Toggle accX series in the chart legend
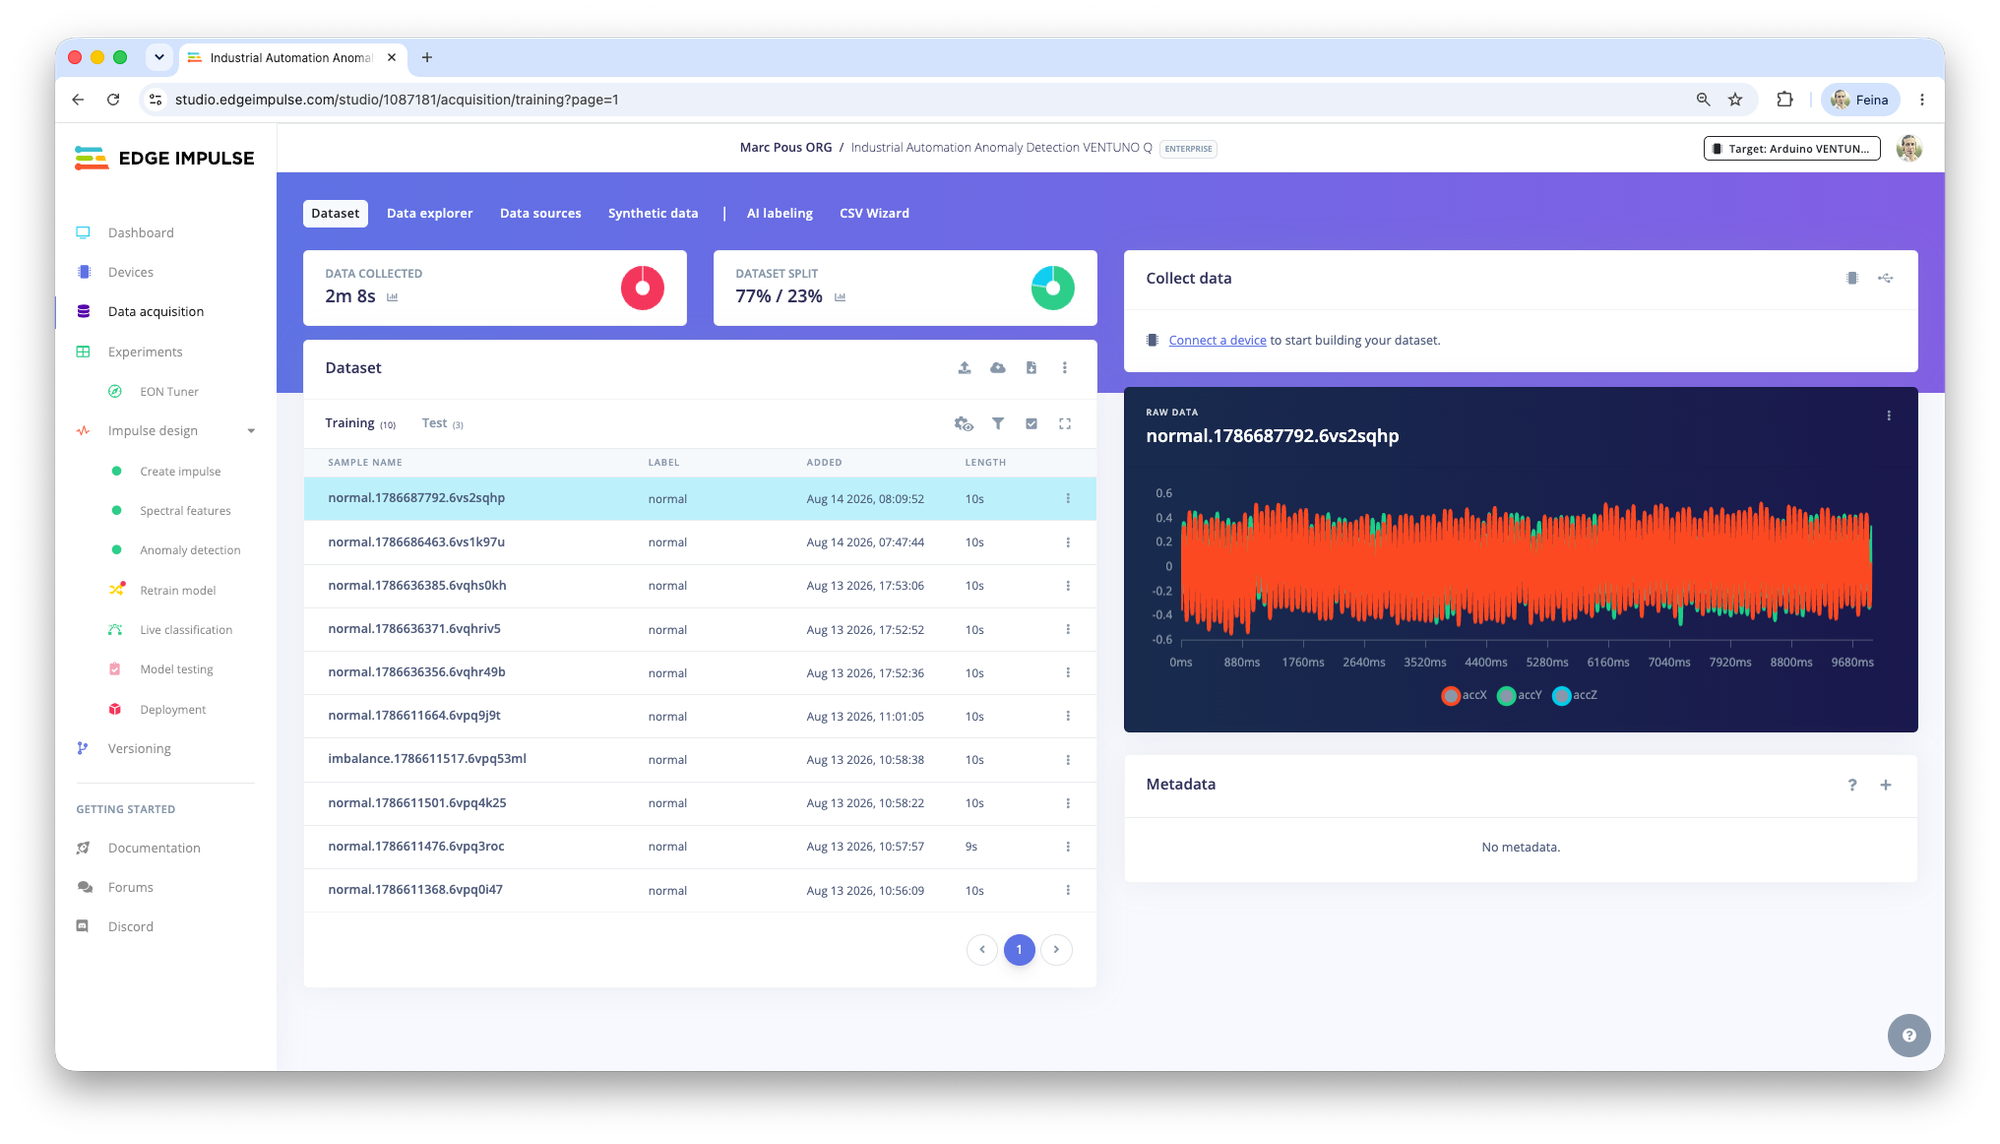This screenshot has width=2000, height=1144. [x=1464, y=696]
